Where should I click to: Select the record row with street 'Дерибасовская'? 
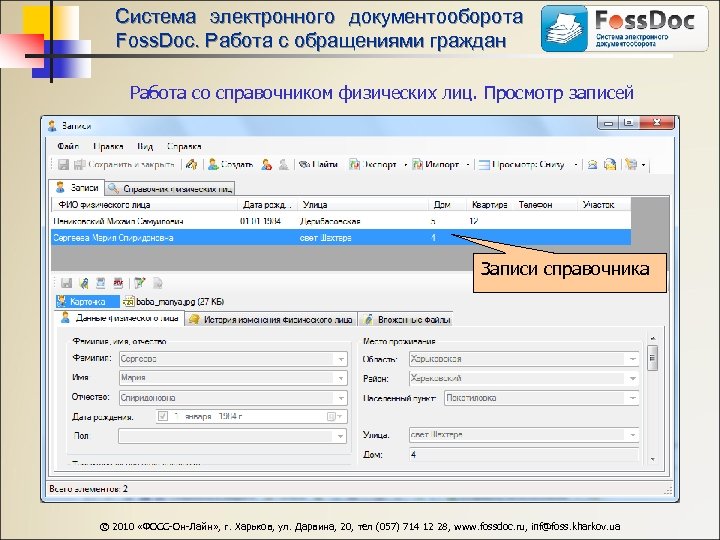[341, 221]
